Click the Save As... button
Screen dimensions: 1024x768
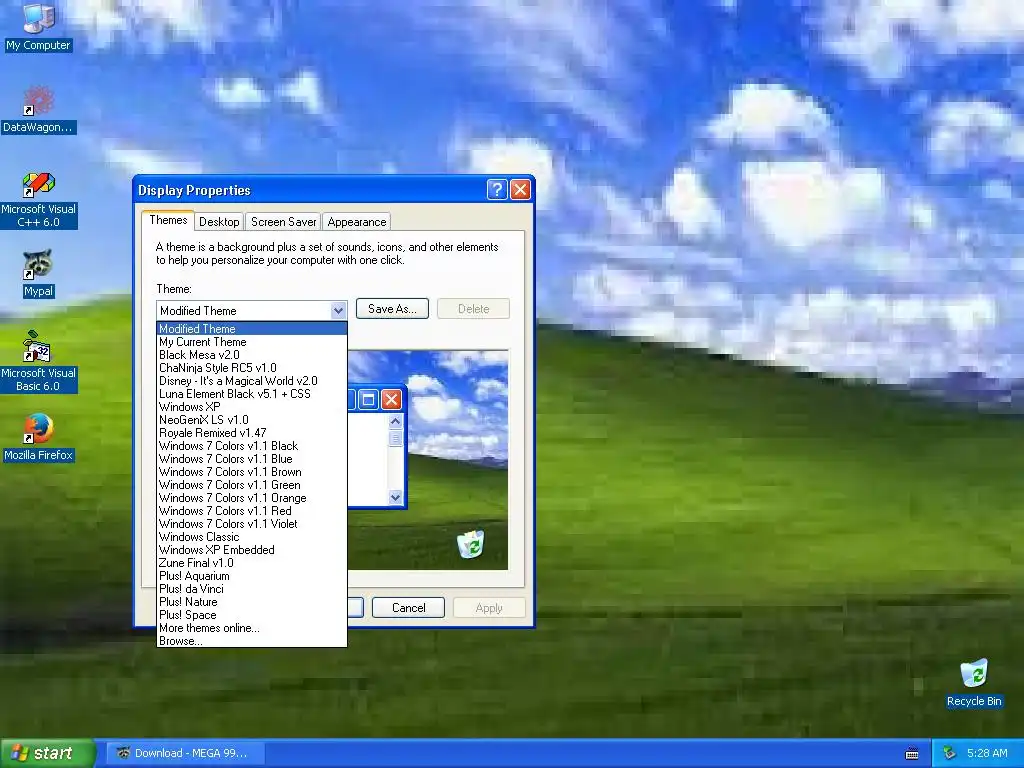click(392, 309)
